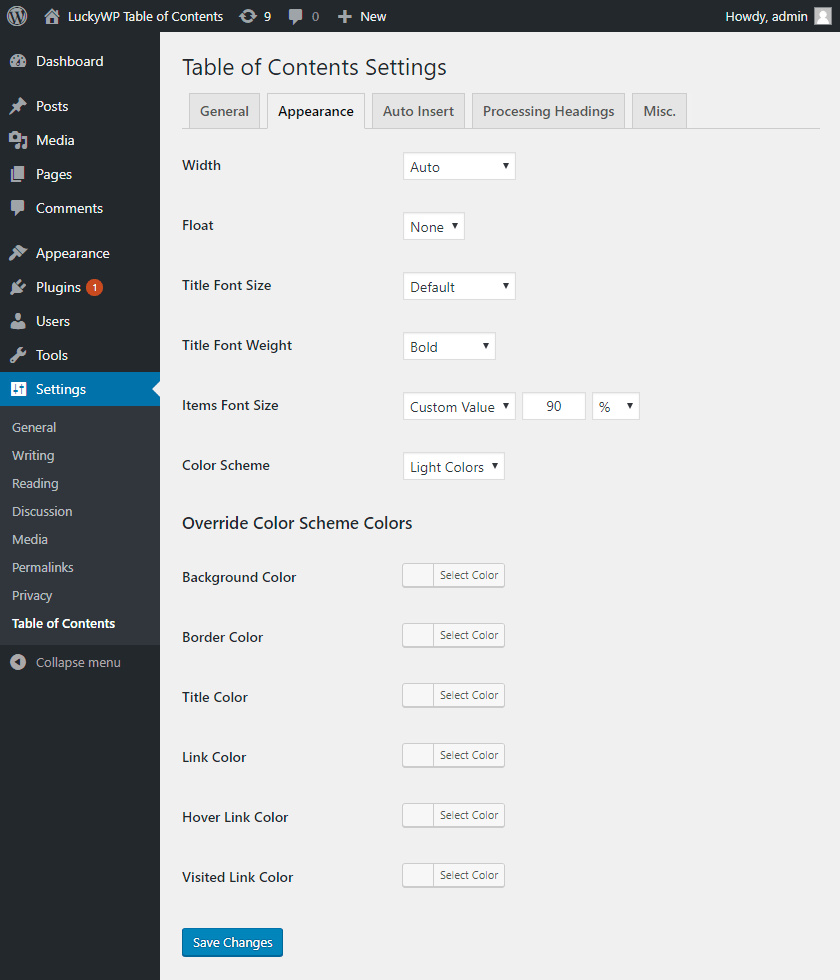Open the Color Scheme dropdown

click(454, 467)
